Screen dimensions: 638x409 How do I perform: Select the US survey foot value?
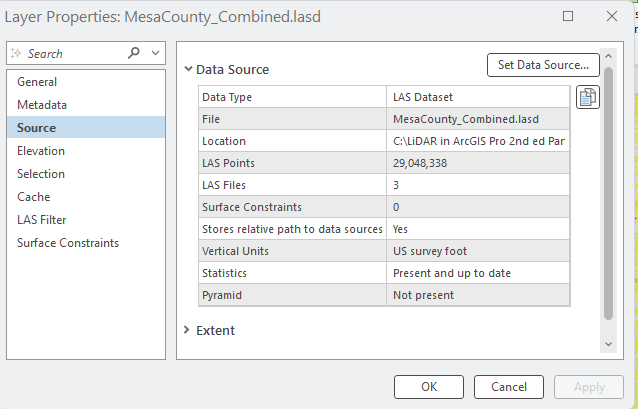(478, 251)
